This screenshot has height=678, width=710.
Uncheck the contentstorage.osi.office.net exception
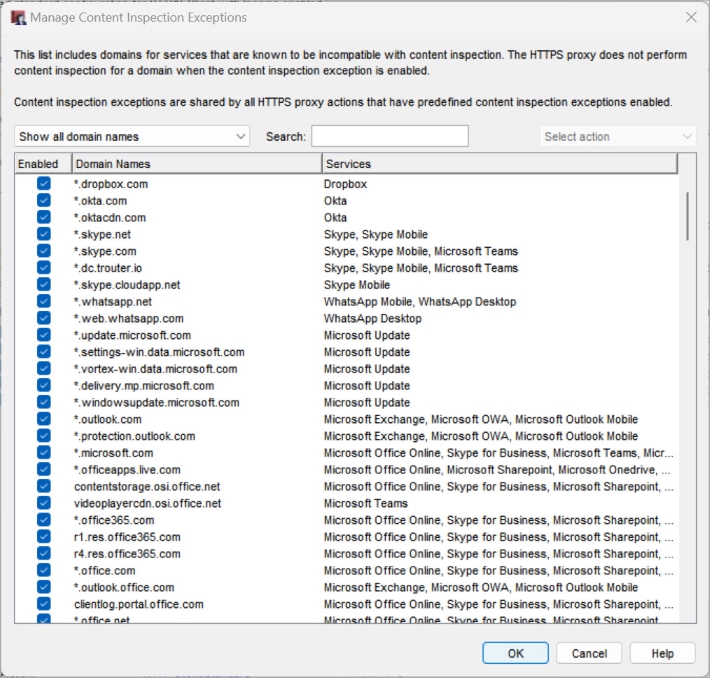(44, 486)
